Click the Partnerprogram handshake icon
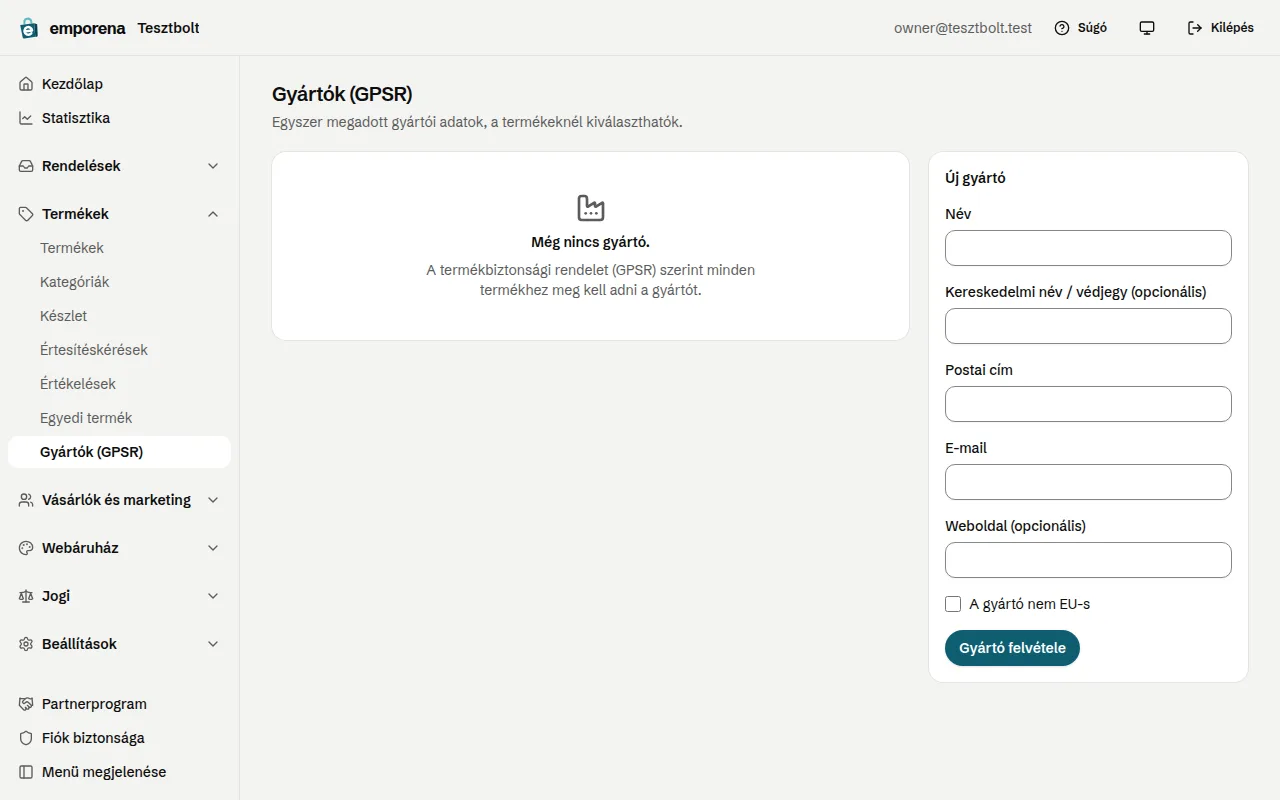This screenshot has height=800, width=1280. click(x=26, y=704)
